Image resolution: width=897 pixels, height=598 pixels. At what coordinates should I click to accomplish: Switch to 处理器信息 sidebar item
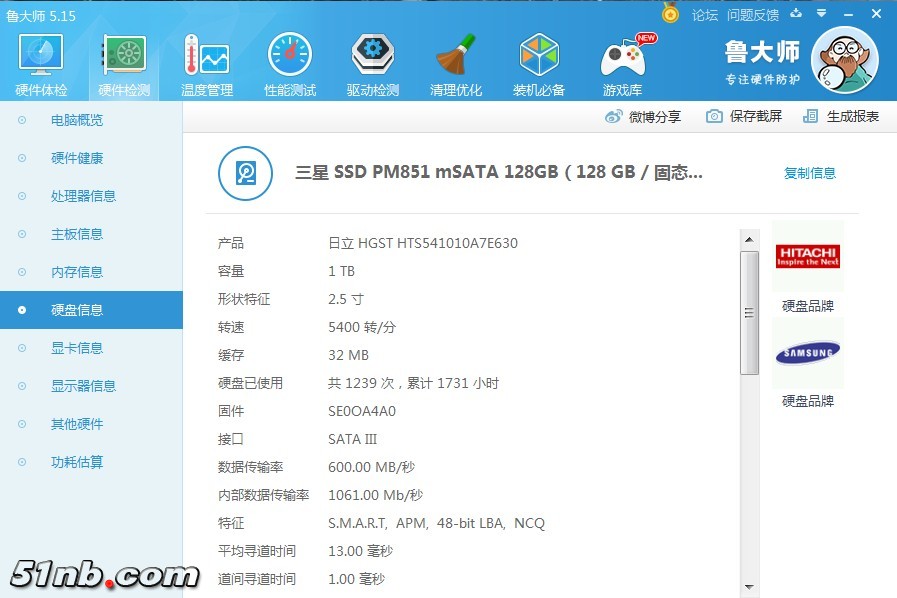[83, 196]
